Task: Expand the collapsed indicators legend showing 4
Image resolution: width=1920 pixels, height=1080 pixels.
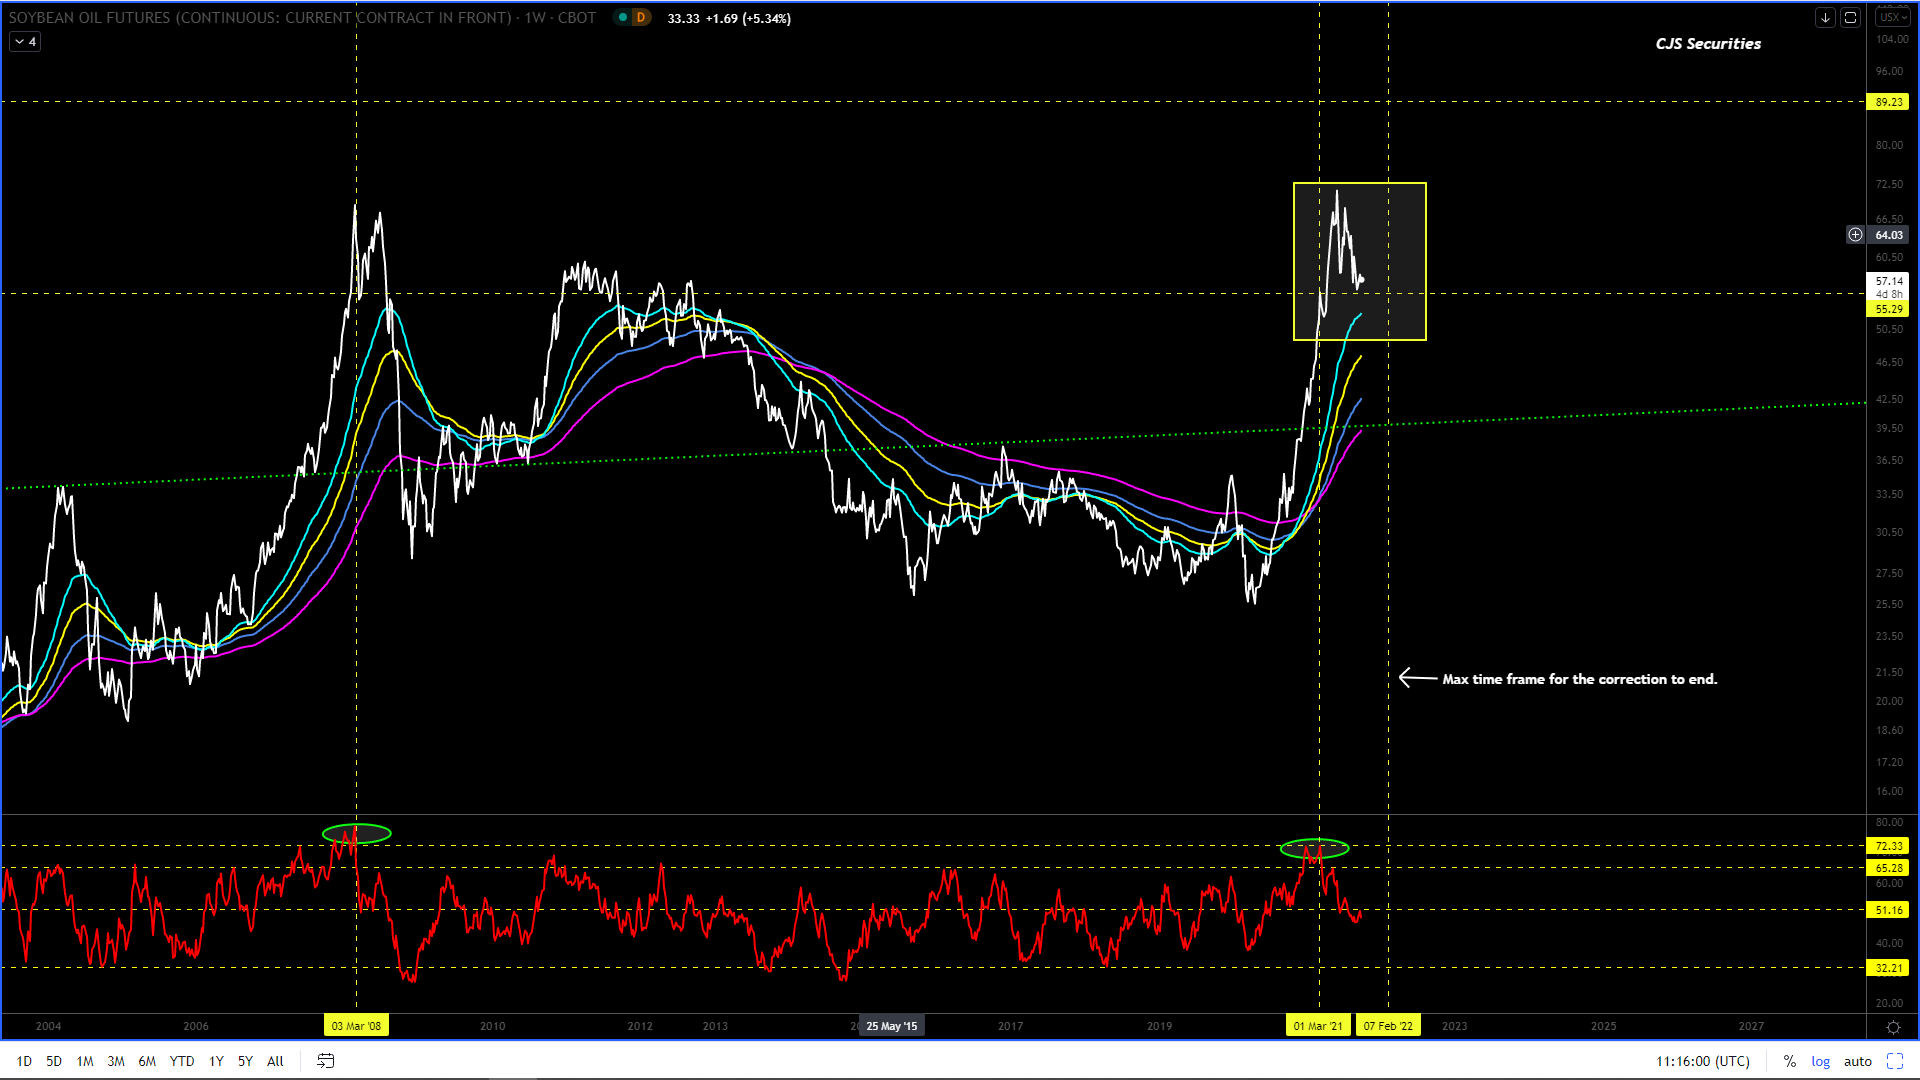Action: [26, 42]
